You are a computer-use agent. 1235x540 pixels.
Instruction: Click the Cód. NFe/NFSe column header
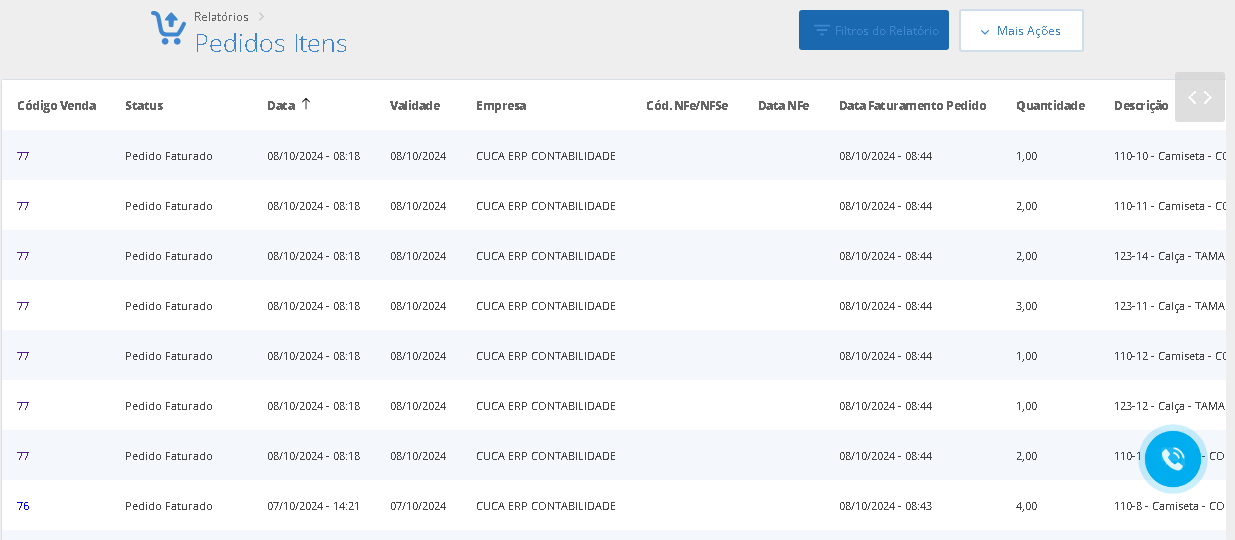(687, 105)
